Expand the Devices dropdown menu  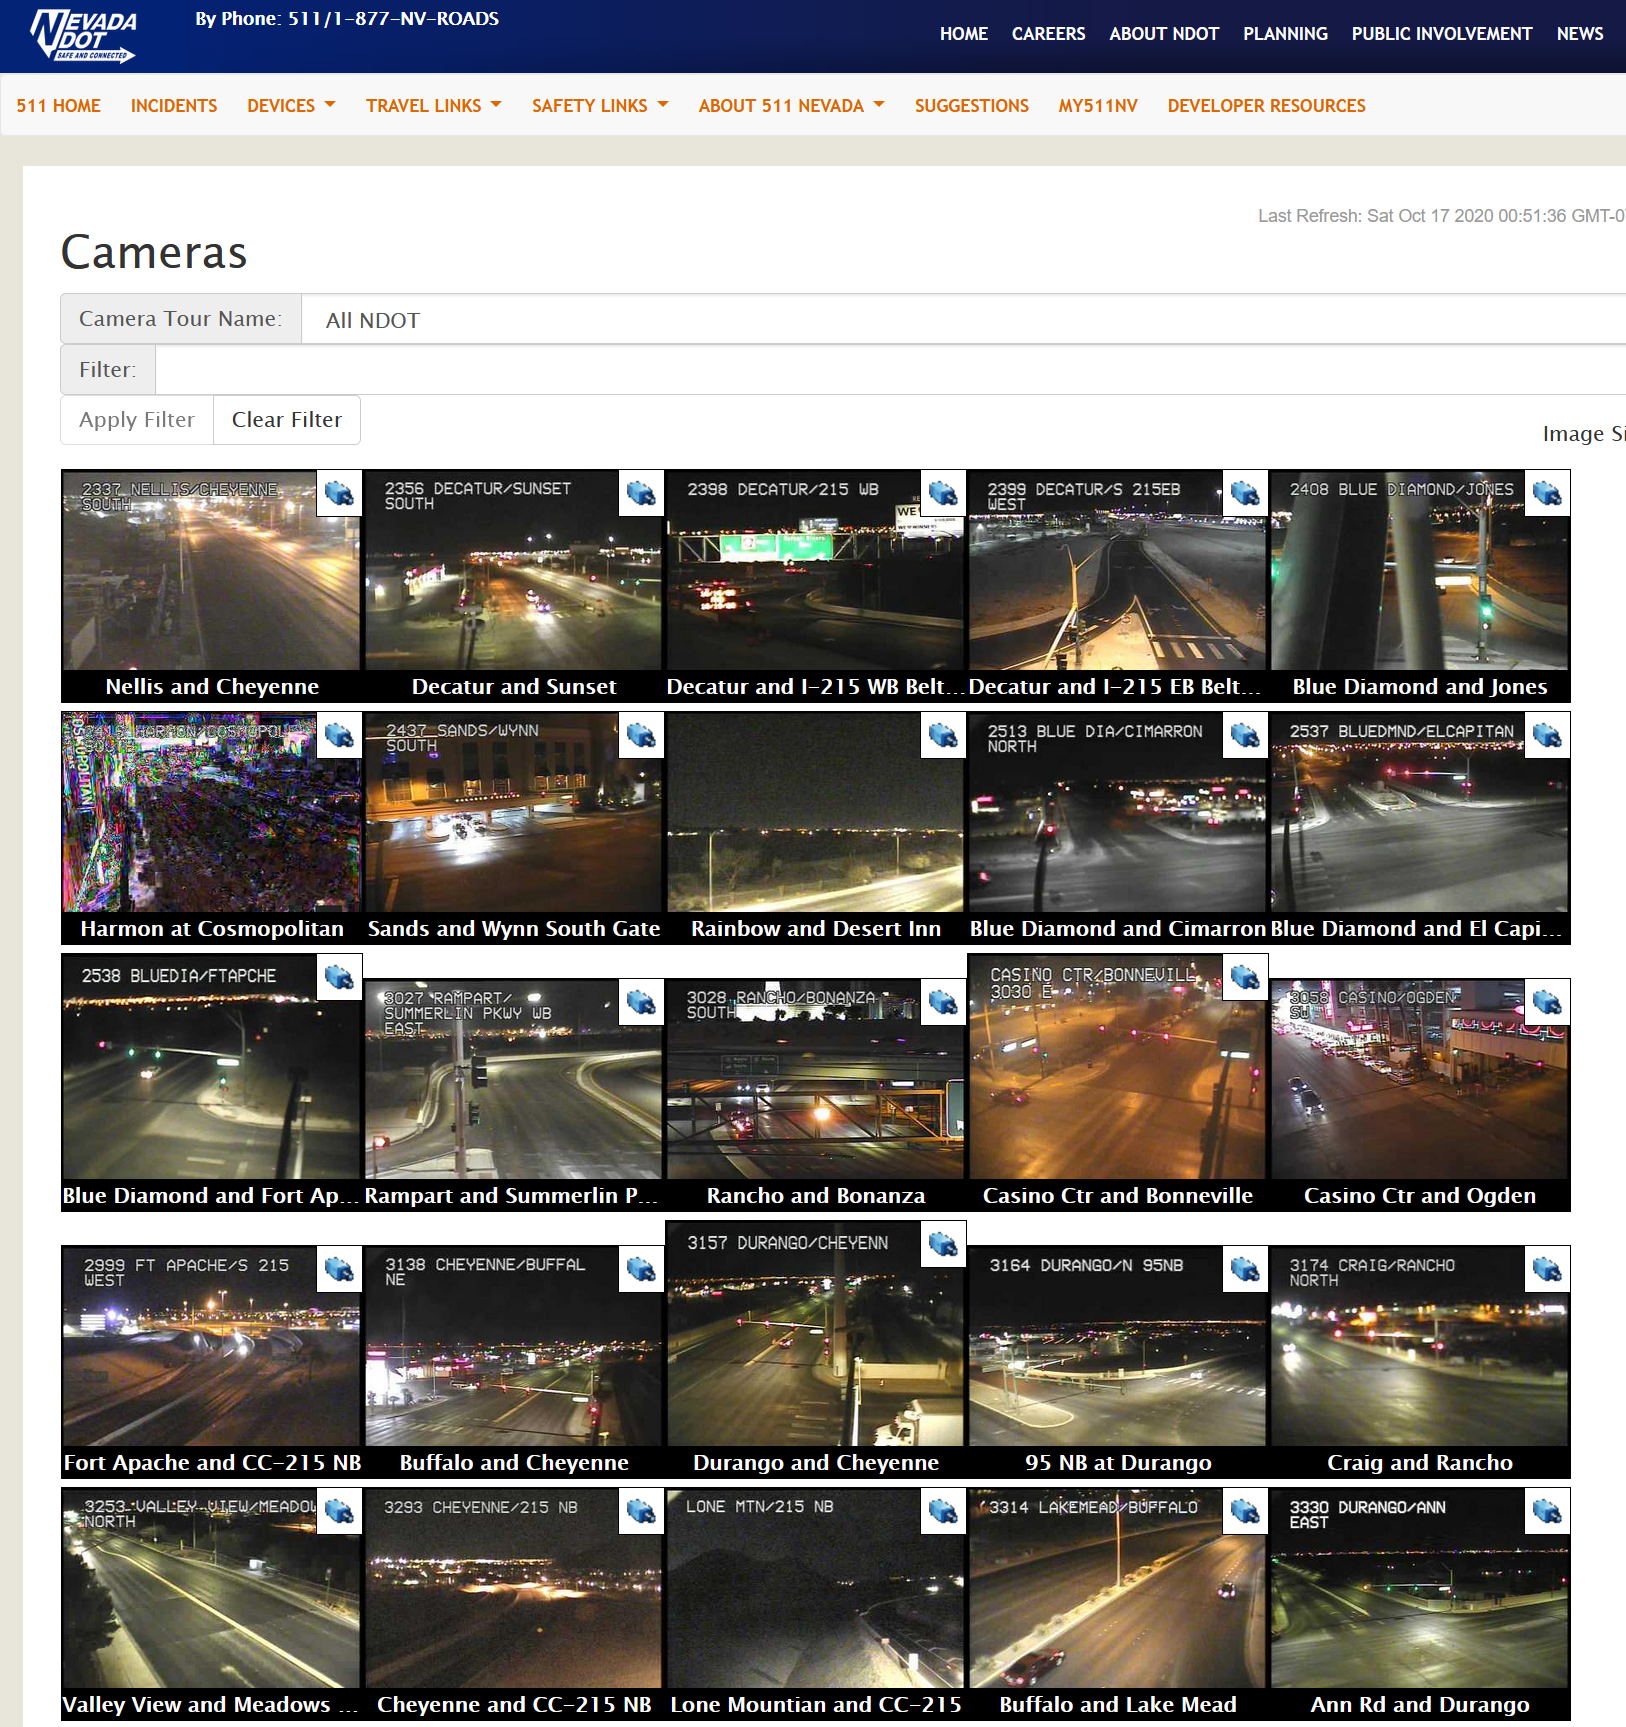pyautogui.click(x=291, y=106)
